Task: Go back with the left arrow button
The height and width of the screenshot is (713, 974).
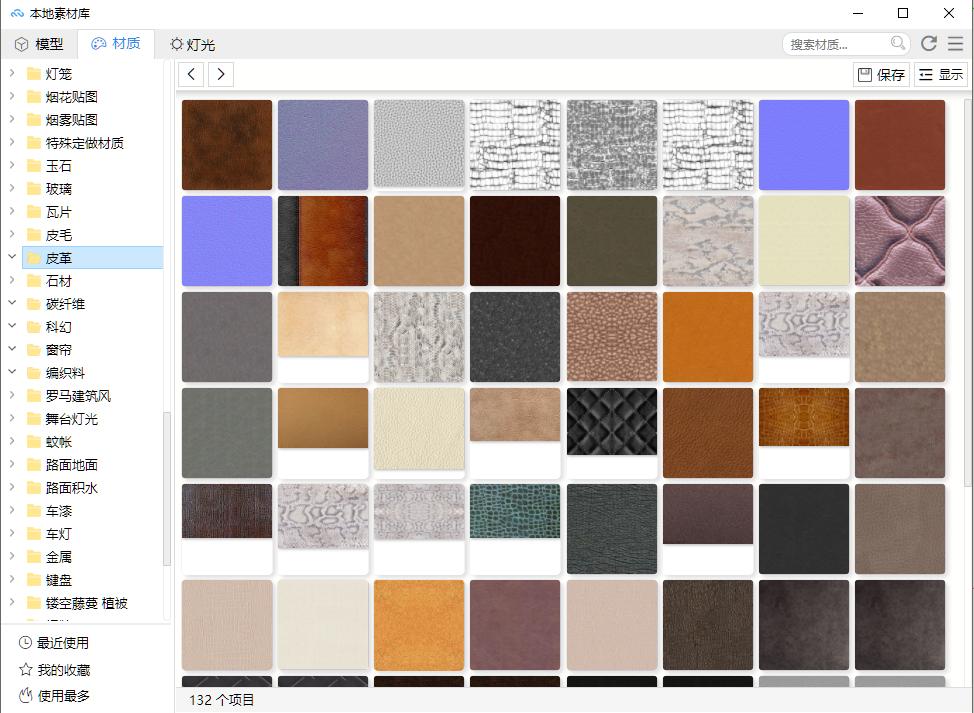Action: pos(192,74)
